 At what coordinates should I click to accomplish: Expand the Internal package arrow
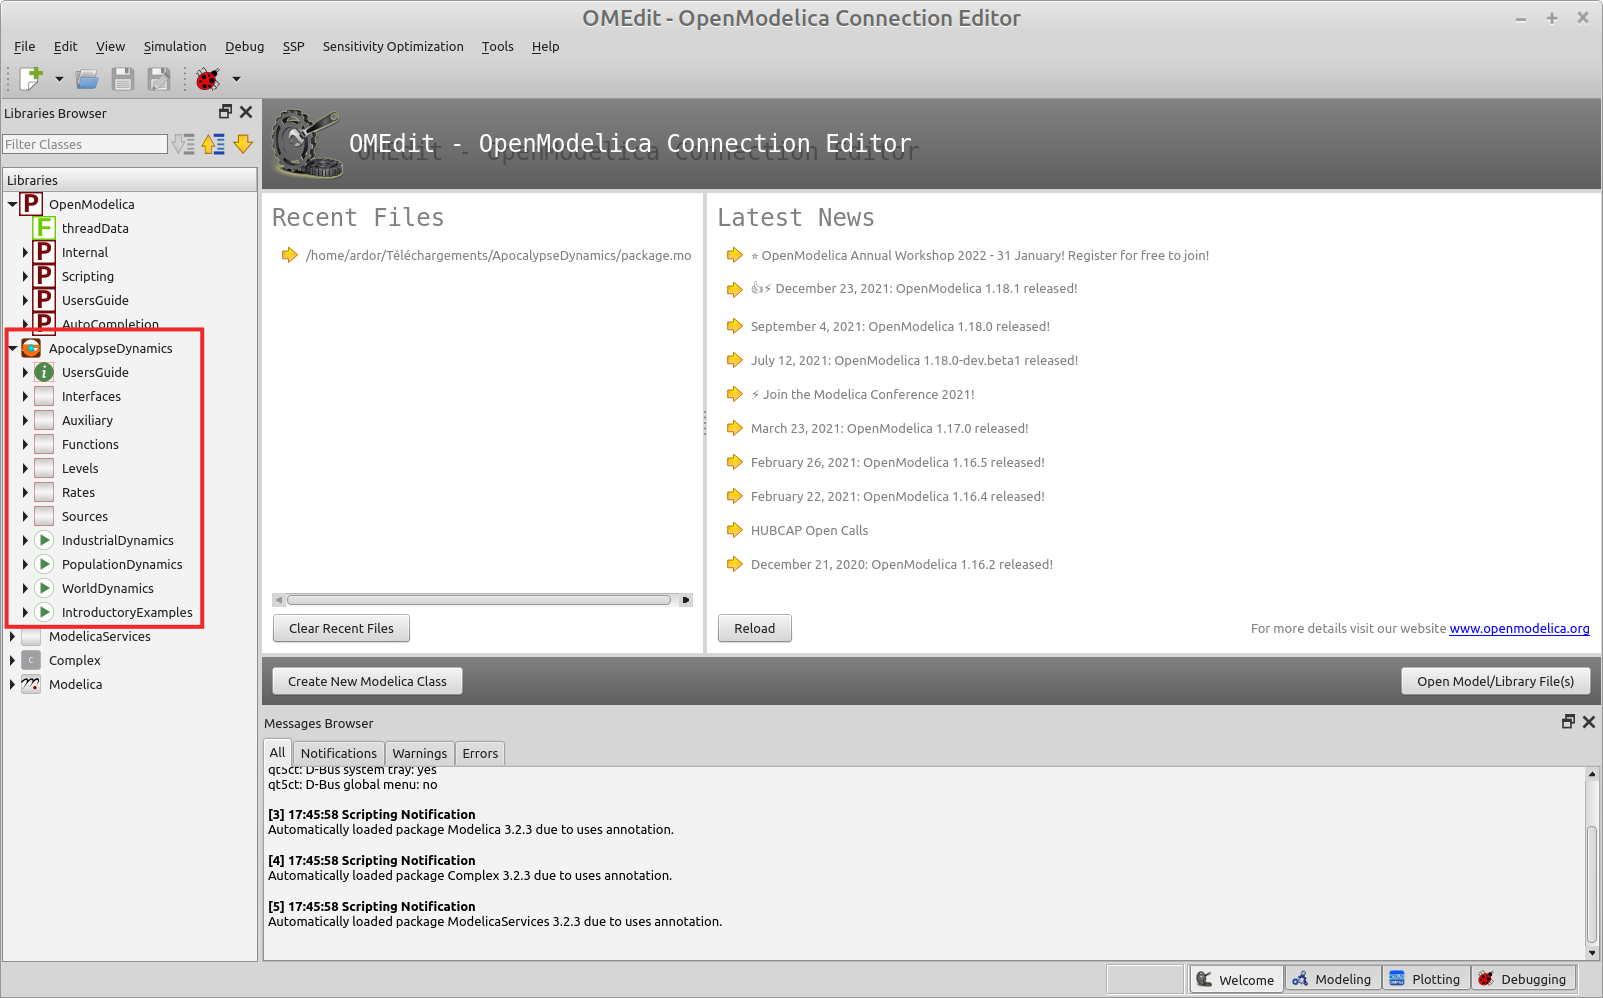tap(25, 252)
